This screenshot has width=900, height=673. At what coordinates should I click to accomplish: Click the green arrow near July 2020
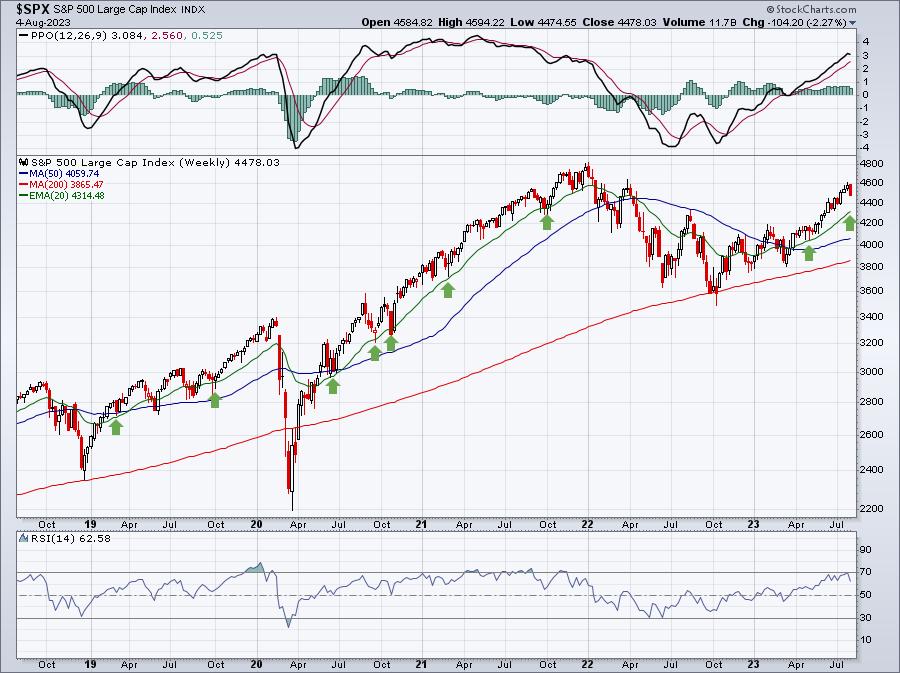pyautogui.click(x=333, y=386)
